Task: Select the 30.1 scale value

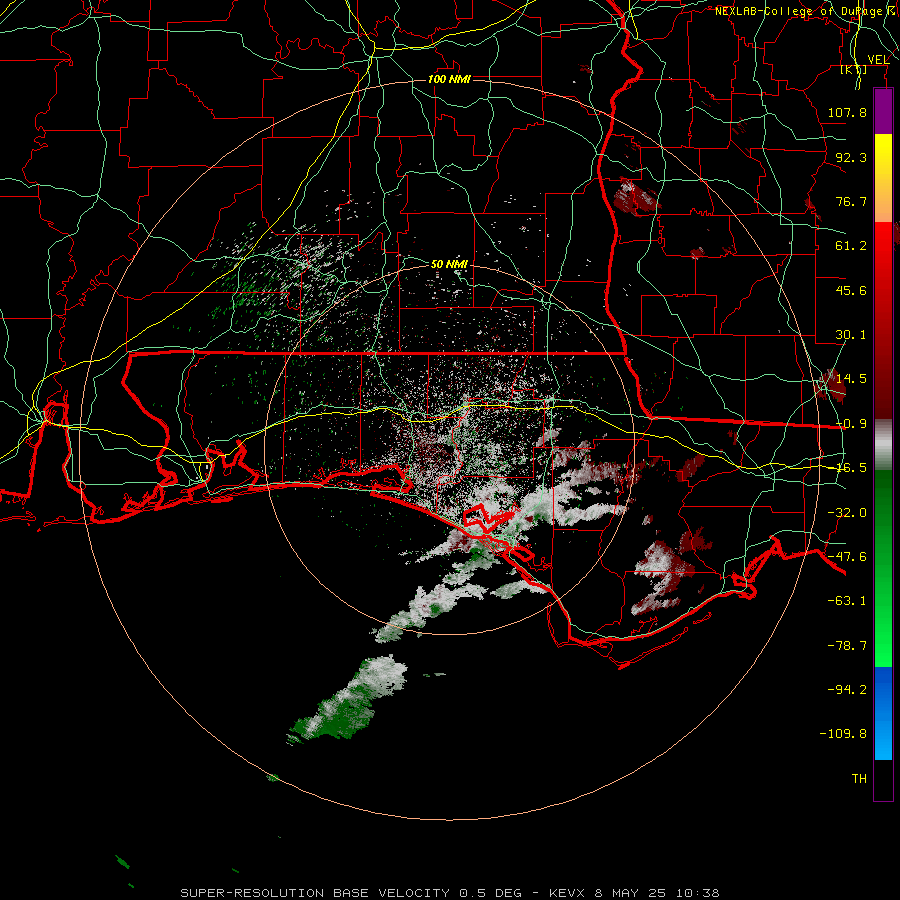Action: pyautogui.click(x=851, y=335)
